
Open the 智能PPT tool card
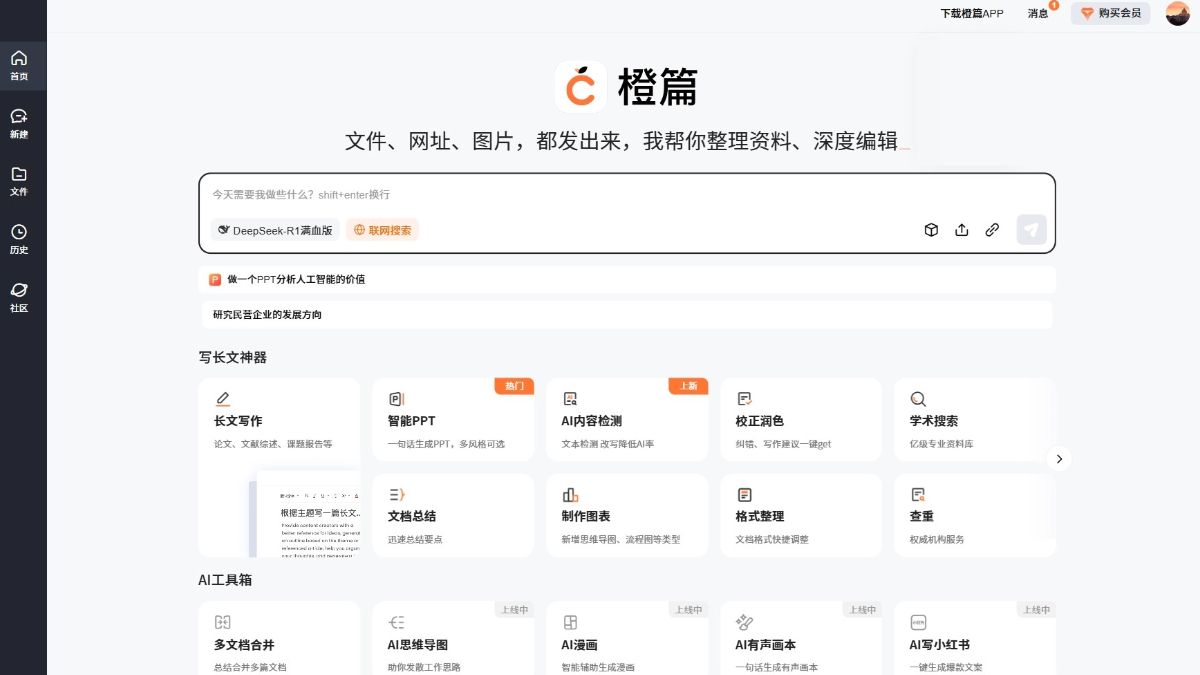point(453,419)
